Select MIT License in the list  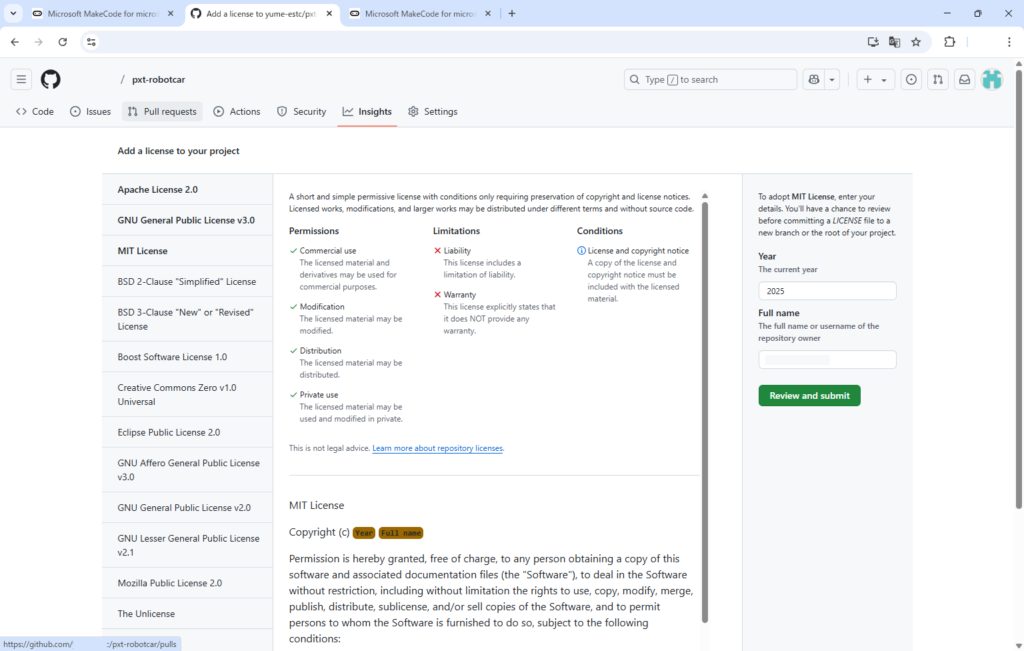click(x=187, y=251)
